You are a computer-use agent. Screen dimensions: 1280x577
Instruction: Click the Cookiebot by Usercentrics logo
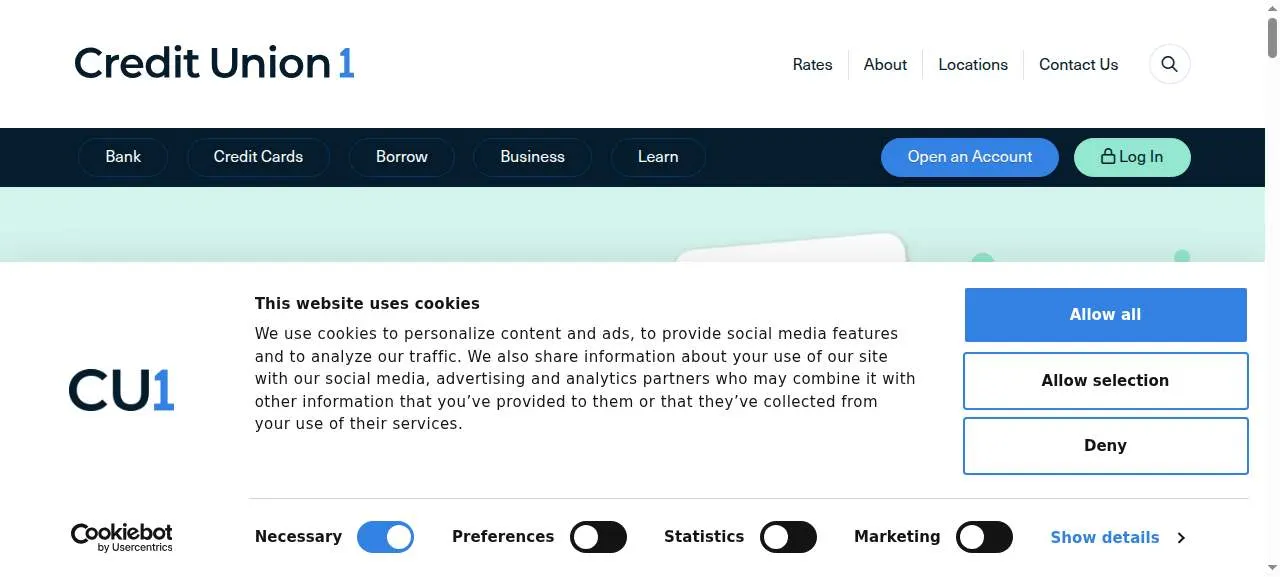pyautogui.click(x=121, y=537)
